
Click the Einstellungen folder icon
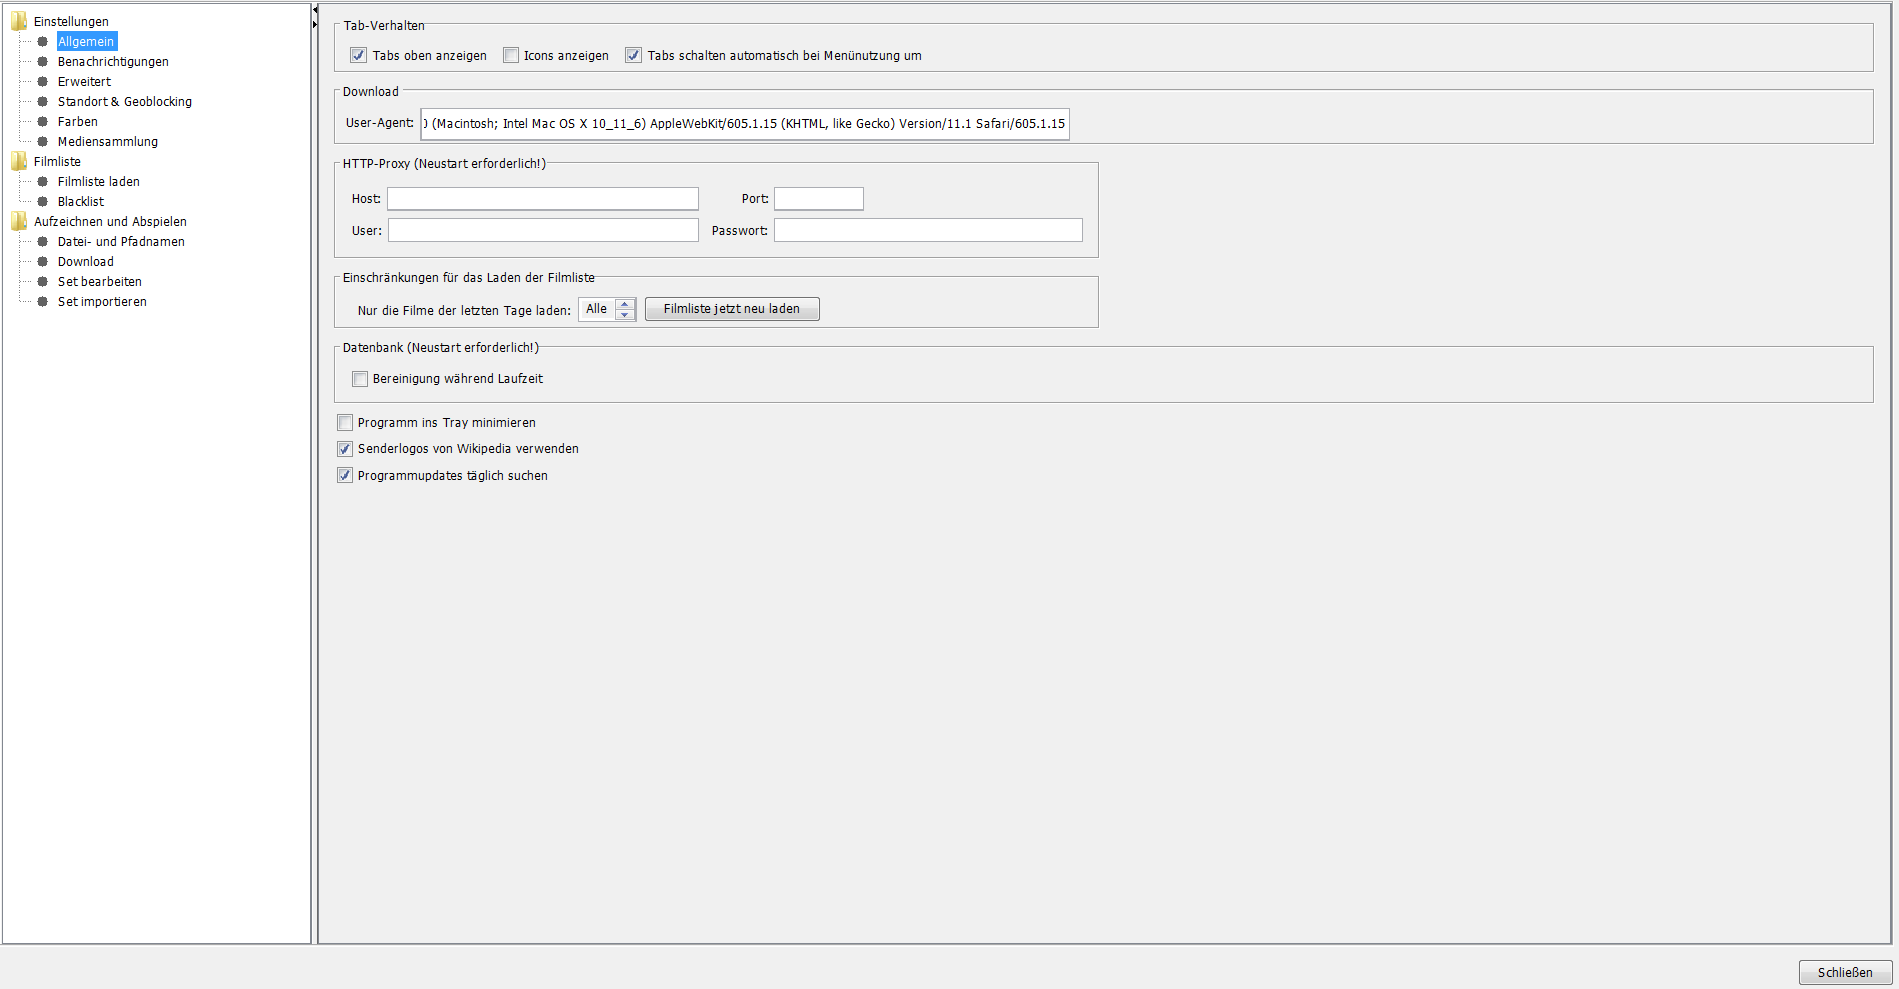coord(19,21)
